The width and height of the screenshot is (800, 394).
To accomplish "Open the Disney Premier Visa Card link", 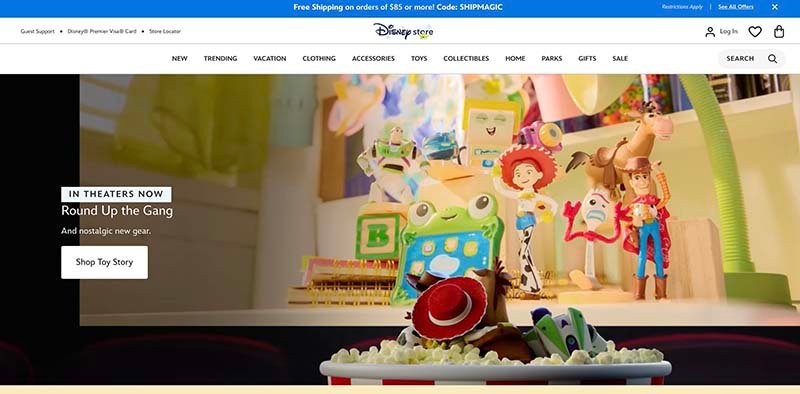I will coord(102,32).
